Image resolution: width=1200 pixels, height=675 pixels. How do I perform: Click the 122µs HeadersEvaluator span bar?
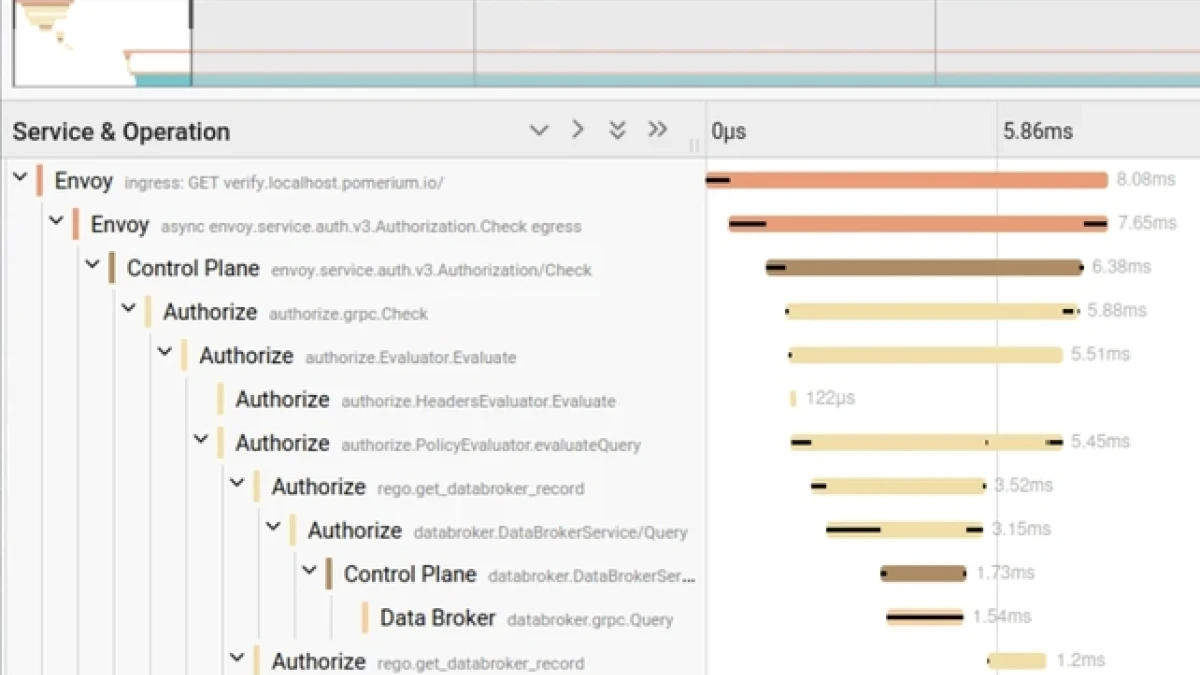coord(793,398)
